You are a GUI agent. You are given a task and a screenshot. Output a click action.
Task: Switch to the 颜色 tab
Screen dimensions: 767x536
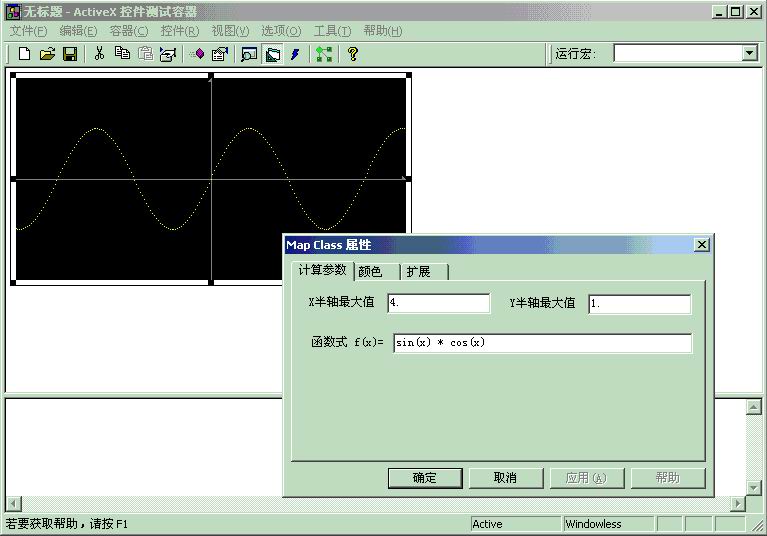click(375, 271)
